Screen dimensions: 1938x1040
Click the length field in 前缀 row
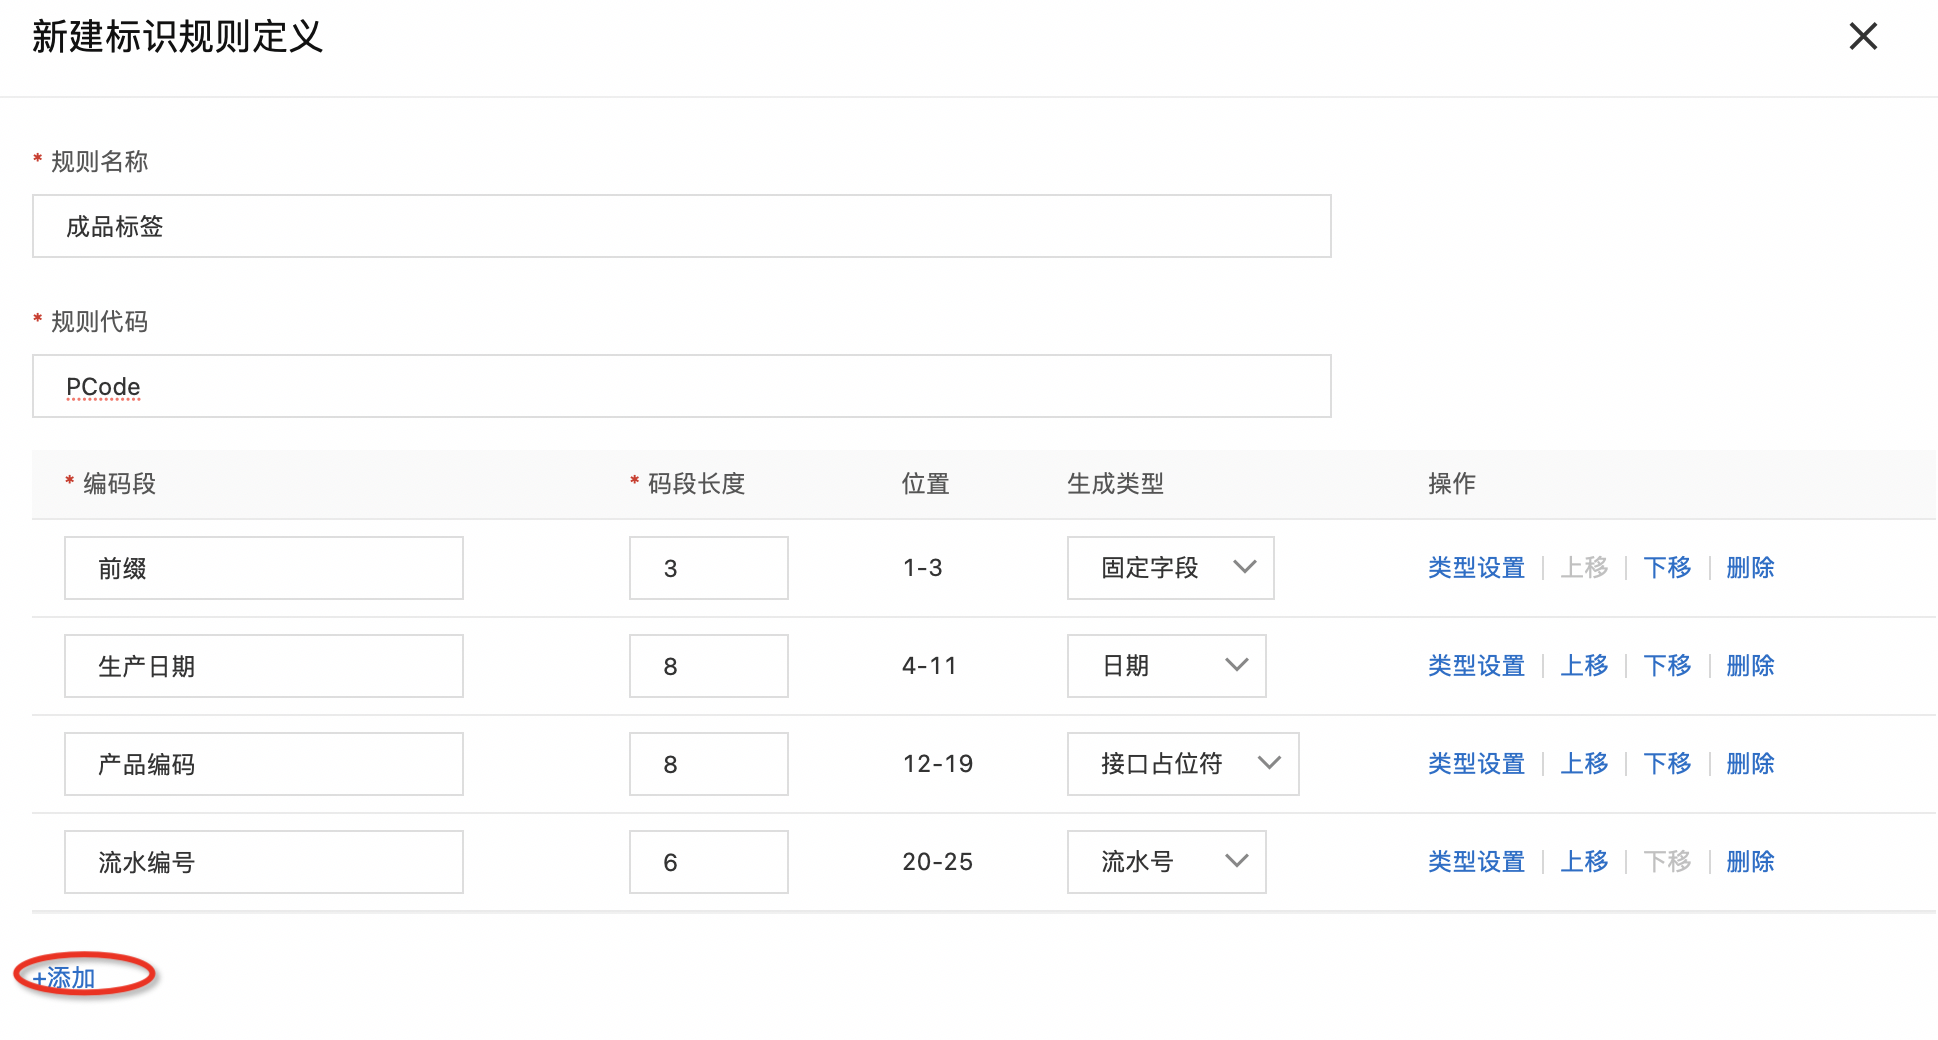pyautogui.click(x=709, y=568)
